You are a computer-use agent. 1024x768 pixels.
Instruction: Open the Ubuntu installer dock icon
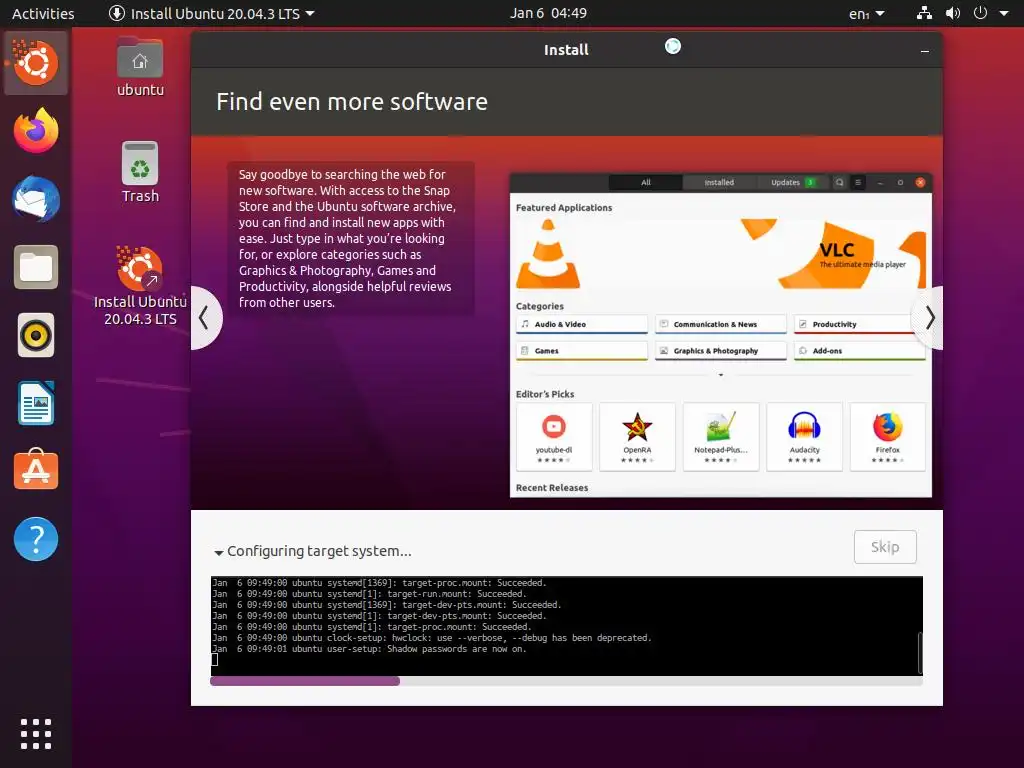coord(36,63)
